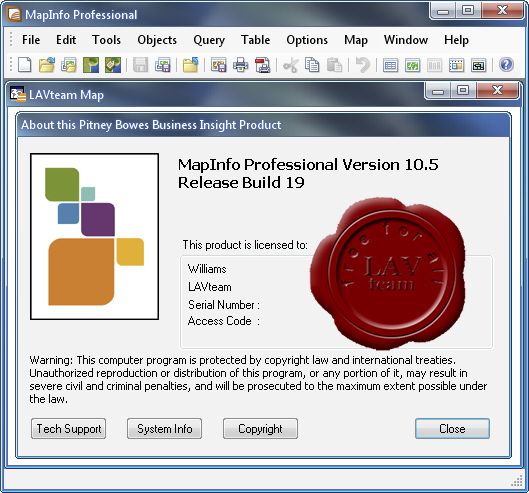This screenshot has height=493, width=529.
Task: Maximize the MapInfo Professional main window
Action: pyautogui.click(x=468, y=11)
